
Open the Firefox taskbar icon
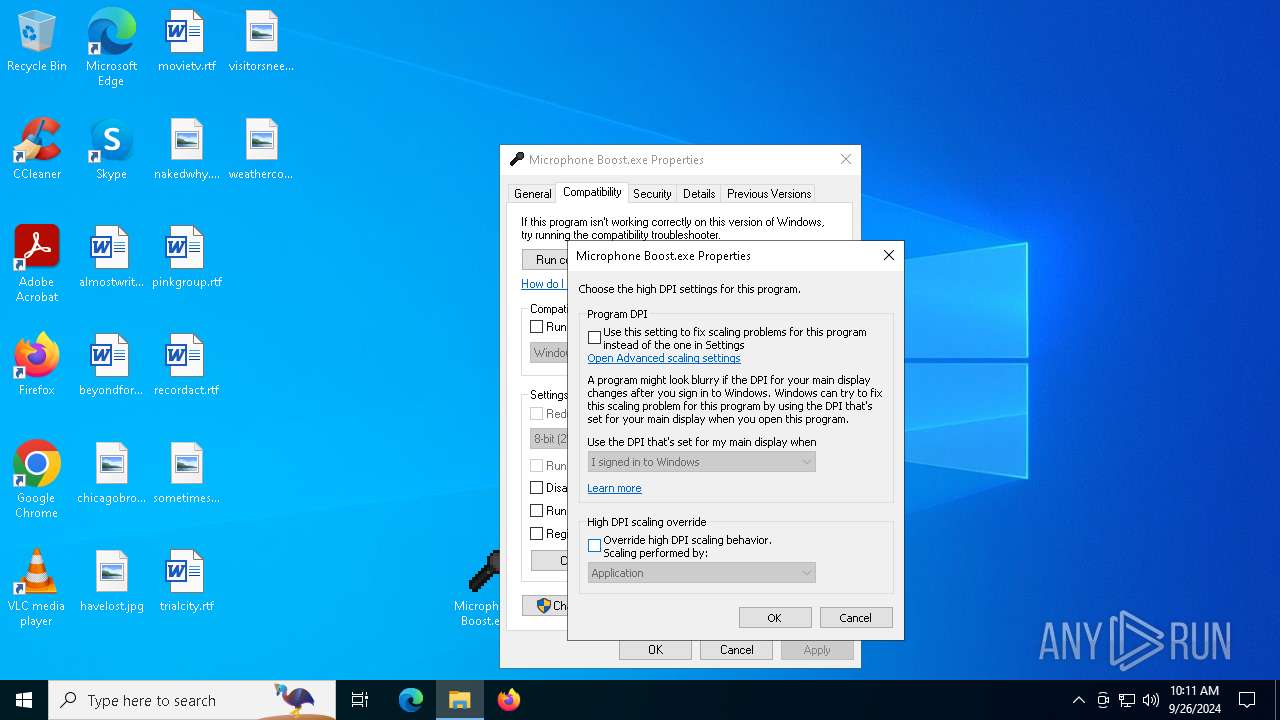click(x=509, y=700)
